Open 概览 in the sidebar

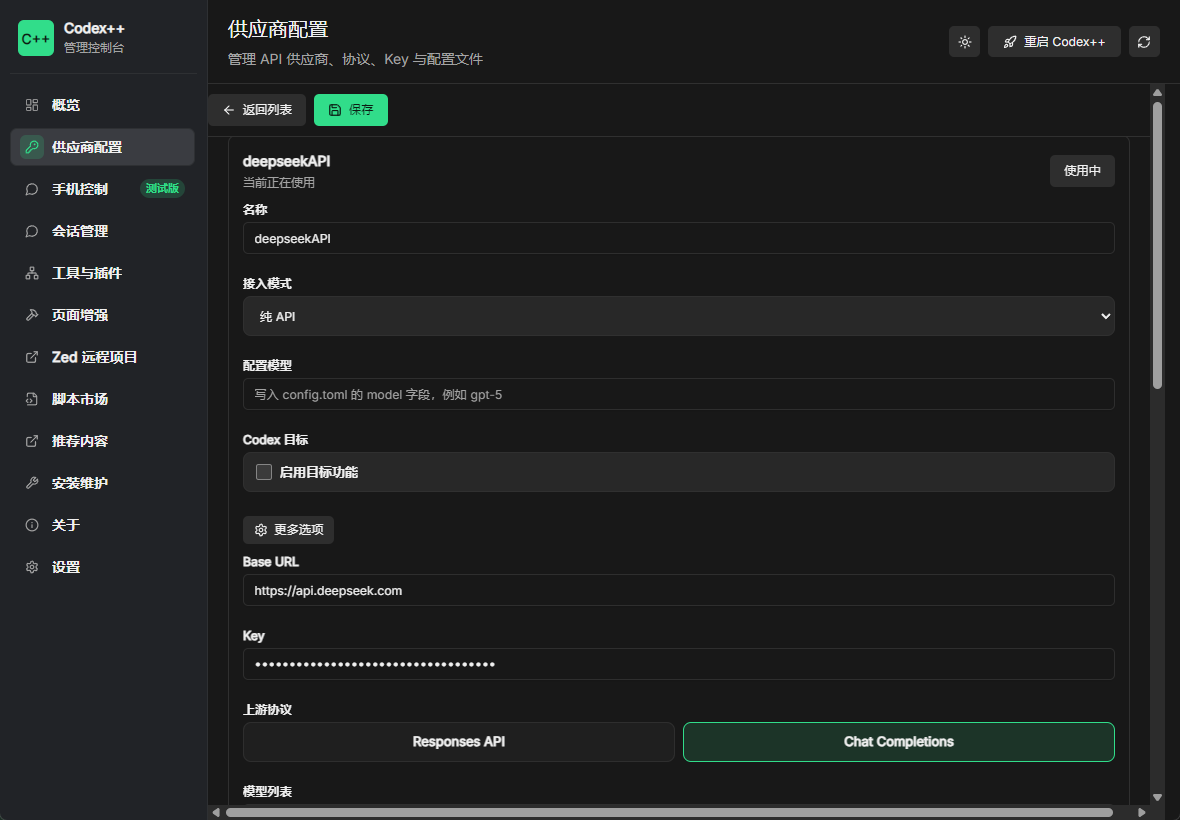click(x=102, y=105)
